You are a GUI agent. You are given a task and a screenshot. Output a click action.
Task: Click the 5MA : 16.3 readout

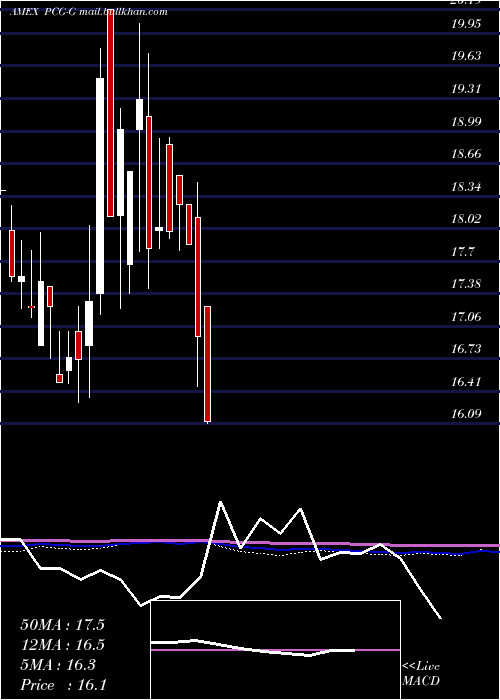pos(58,665)
